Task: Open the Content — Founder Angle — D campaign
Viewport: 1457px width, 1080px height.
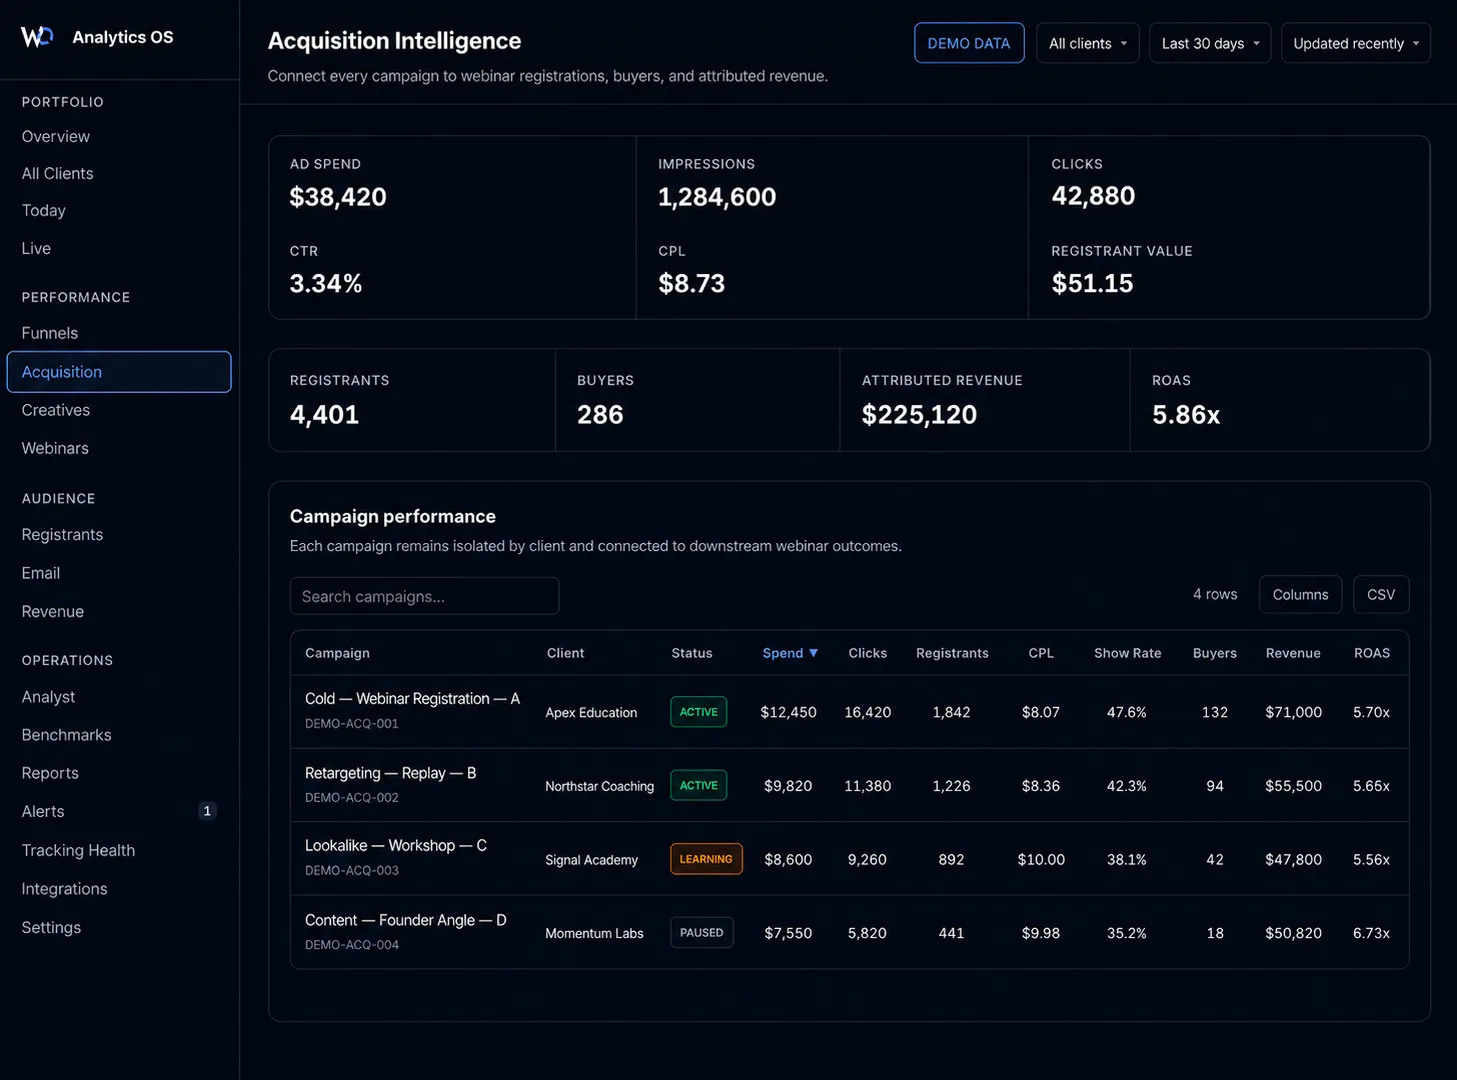Action: (405, 920)
